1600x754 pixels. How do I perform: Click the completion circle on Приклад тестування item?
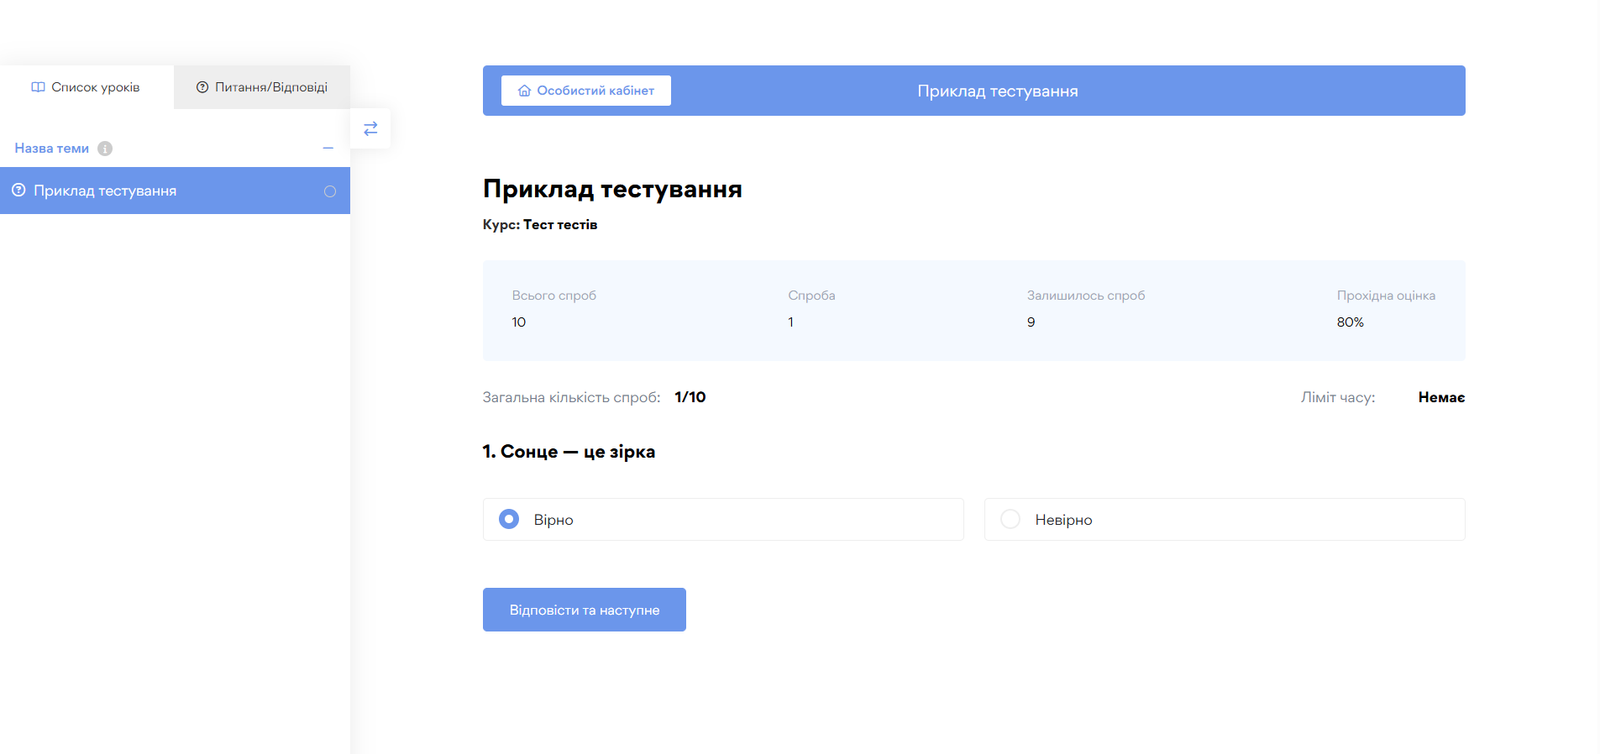(330, 192)
